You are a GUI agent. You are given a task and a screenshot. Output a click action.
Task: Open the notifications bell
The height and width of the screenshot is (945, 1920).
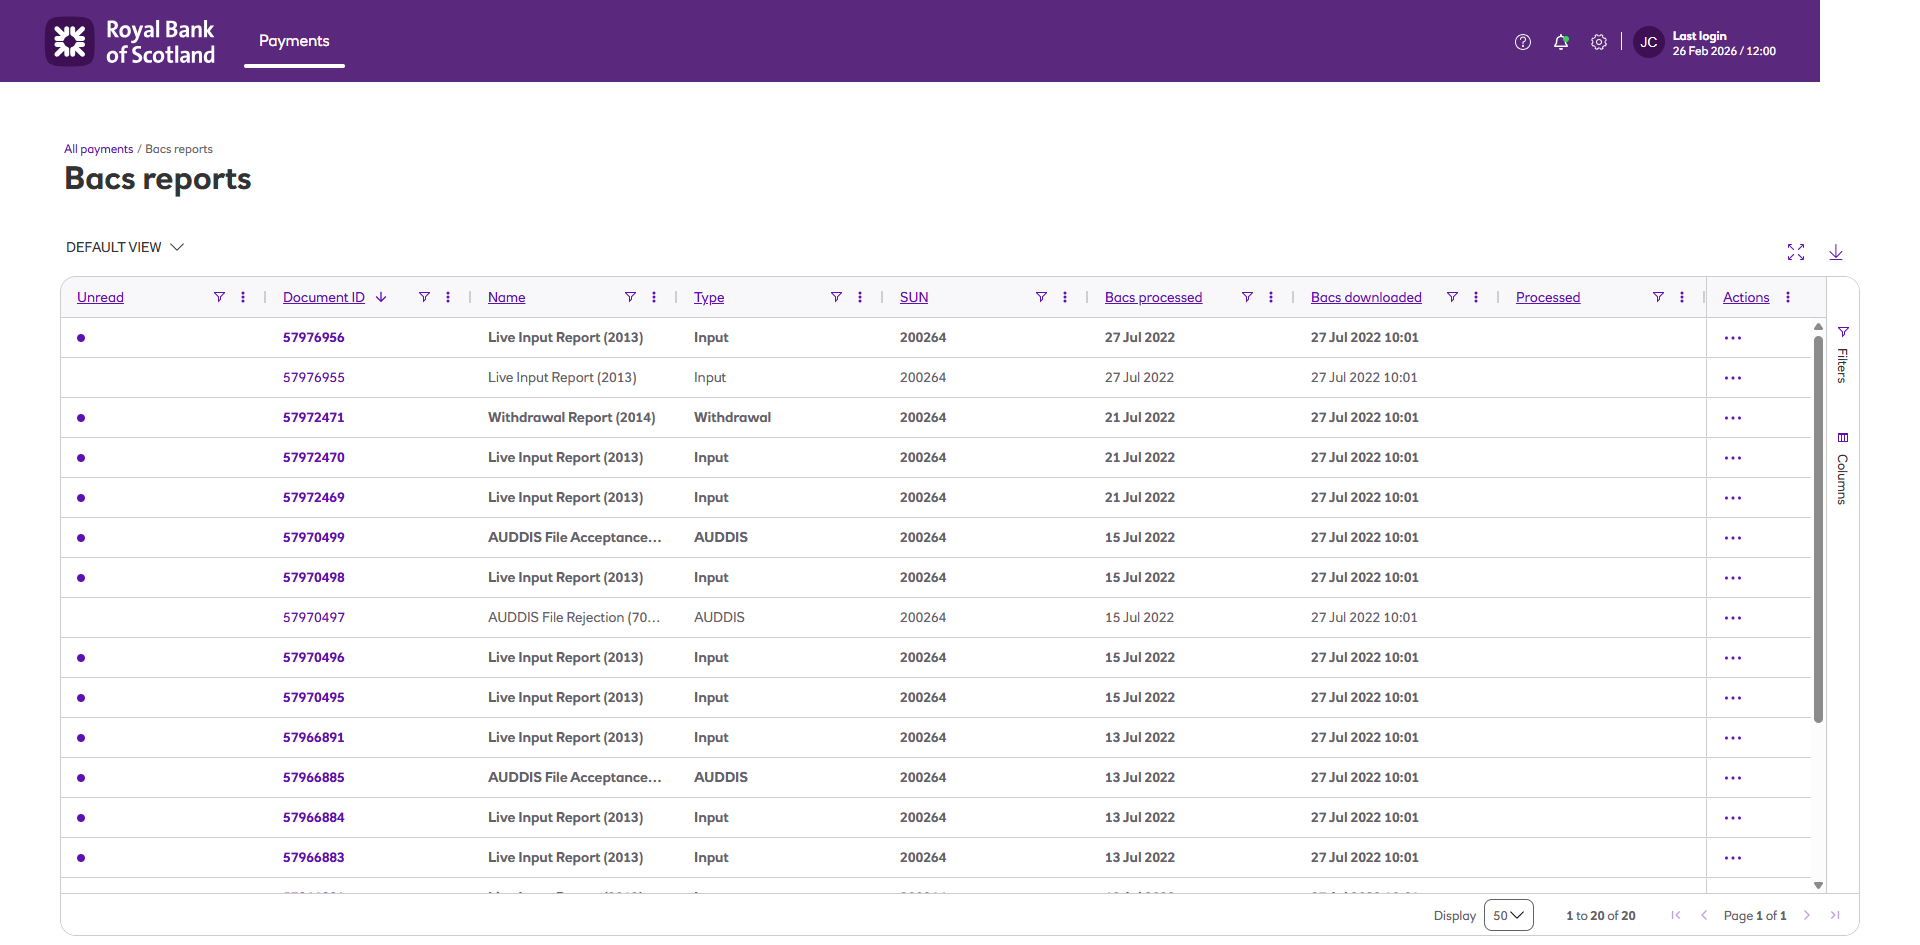[1560, 42]
